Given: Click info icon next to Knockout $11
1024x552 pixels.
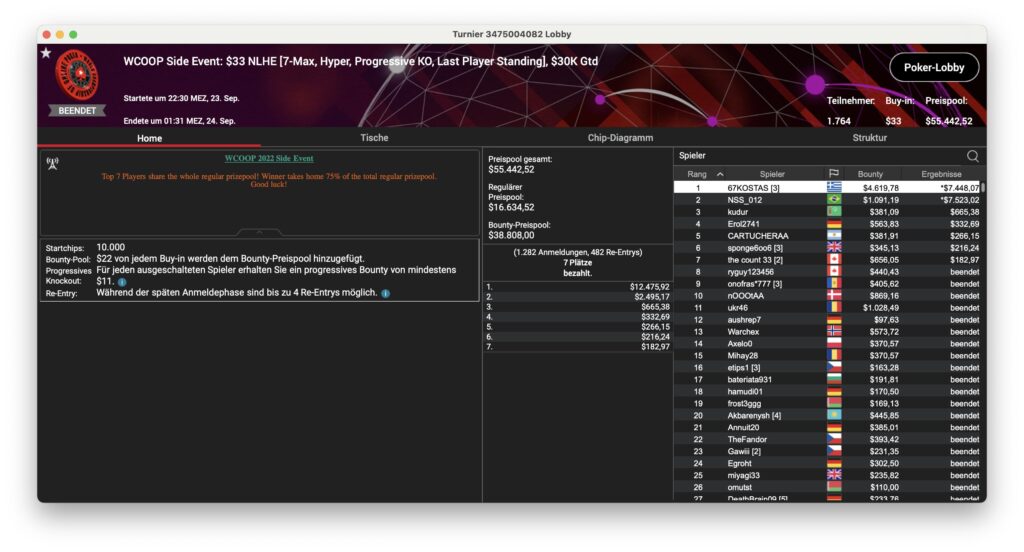Looking at the screenshot, I should point(122,282).
